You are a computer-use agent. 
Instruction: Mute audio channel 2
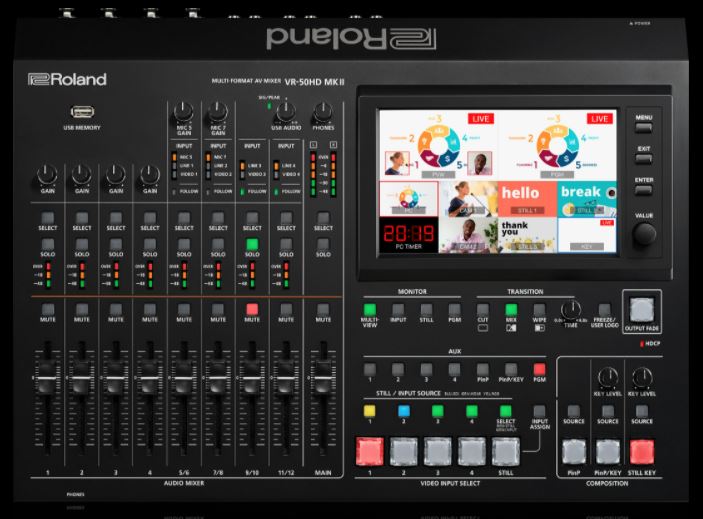click(82, 309)
